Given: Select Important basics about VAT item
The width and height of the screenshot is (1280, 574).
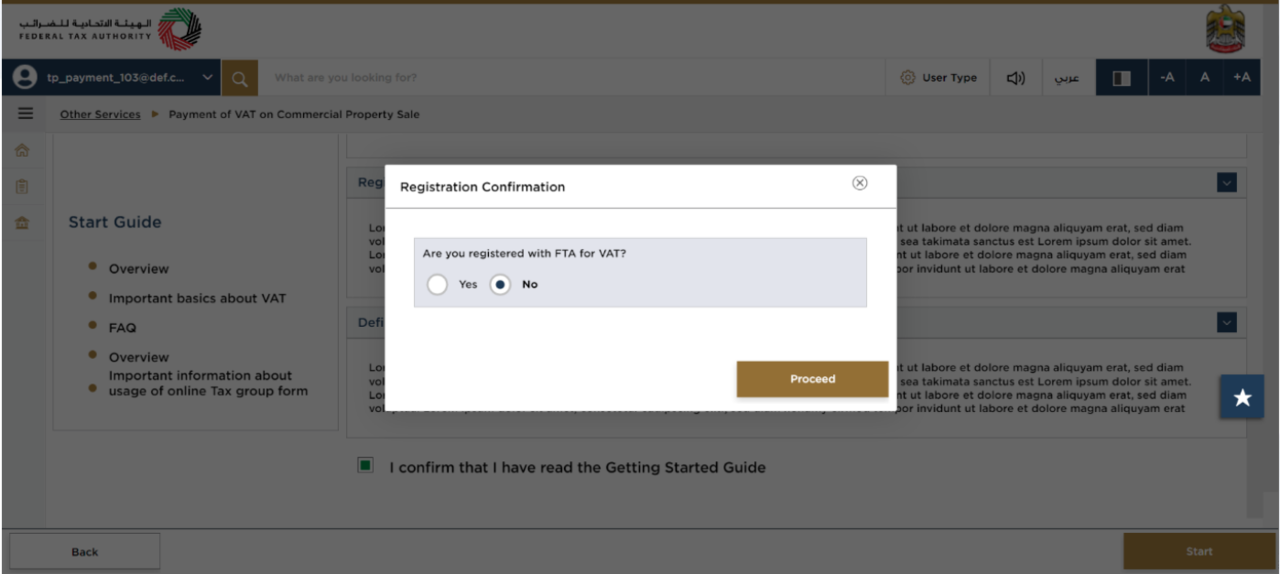Looking at the screenshot, I should pos(197,298).
